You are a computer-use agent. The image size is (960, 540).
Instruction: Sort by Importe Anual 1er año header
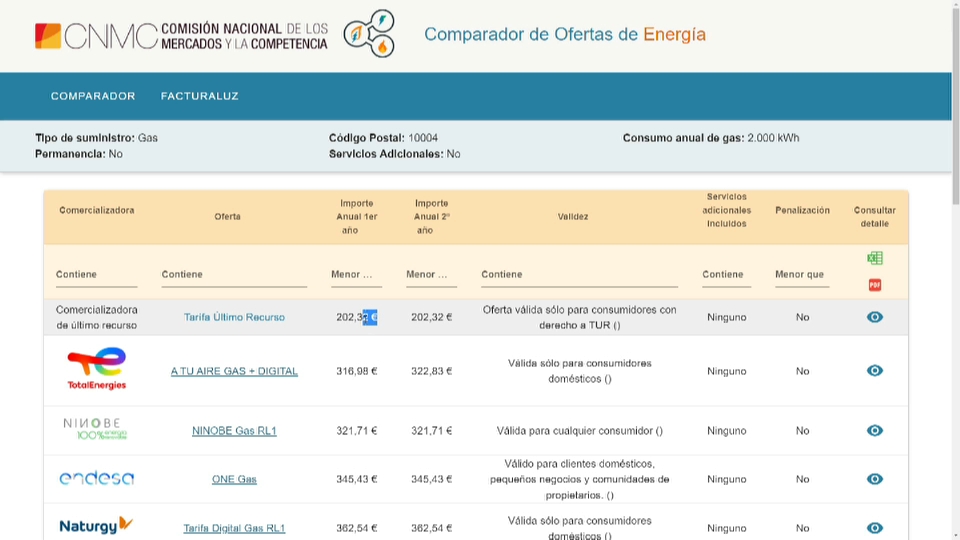[x=356, y=217]
